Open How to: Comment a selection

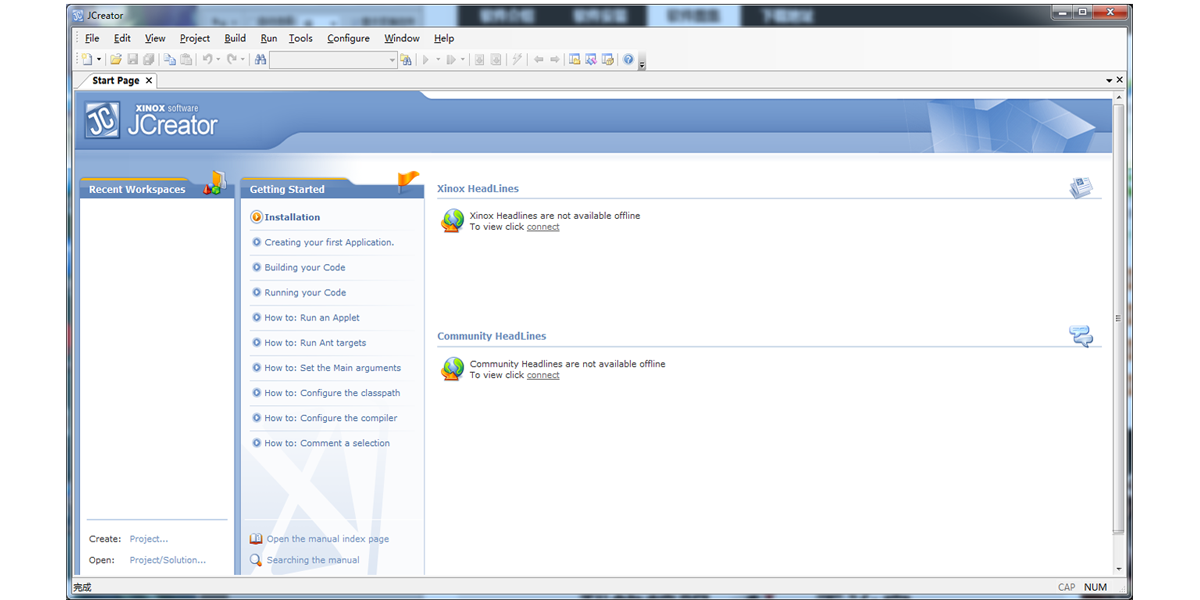(x=327, y=443)
